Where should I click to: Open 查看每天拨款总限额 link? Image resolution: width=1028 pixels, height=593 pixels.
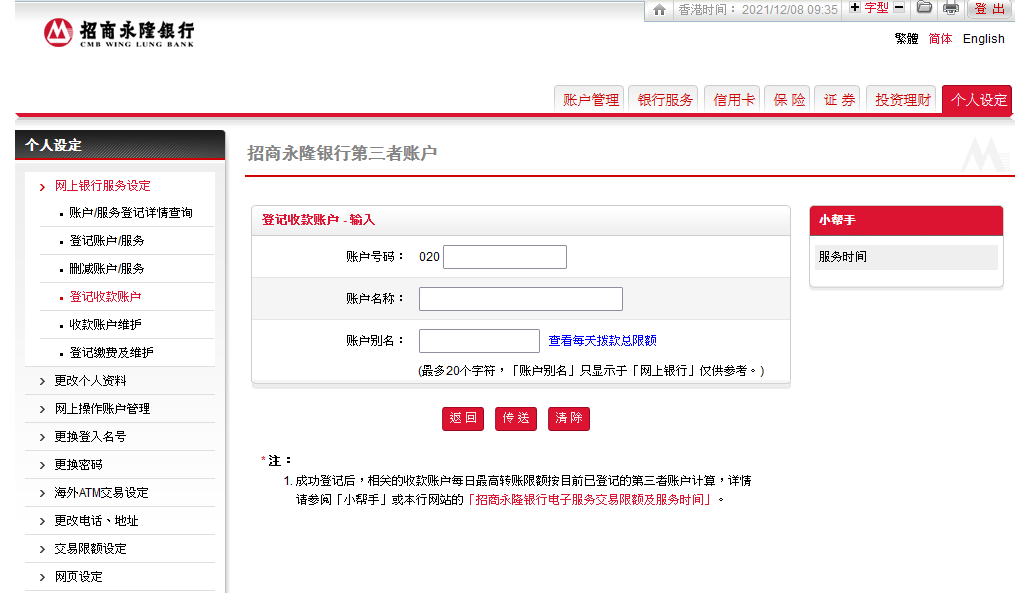(603, 340)
